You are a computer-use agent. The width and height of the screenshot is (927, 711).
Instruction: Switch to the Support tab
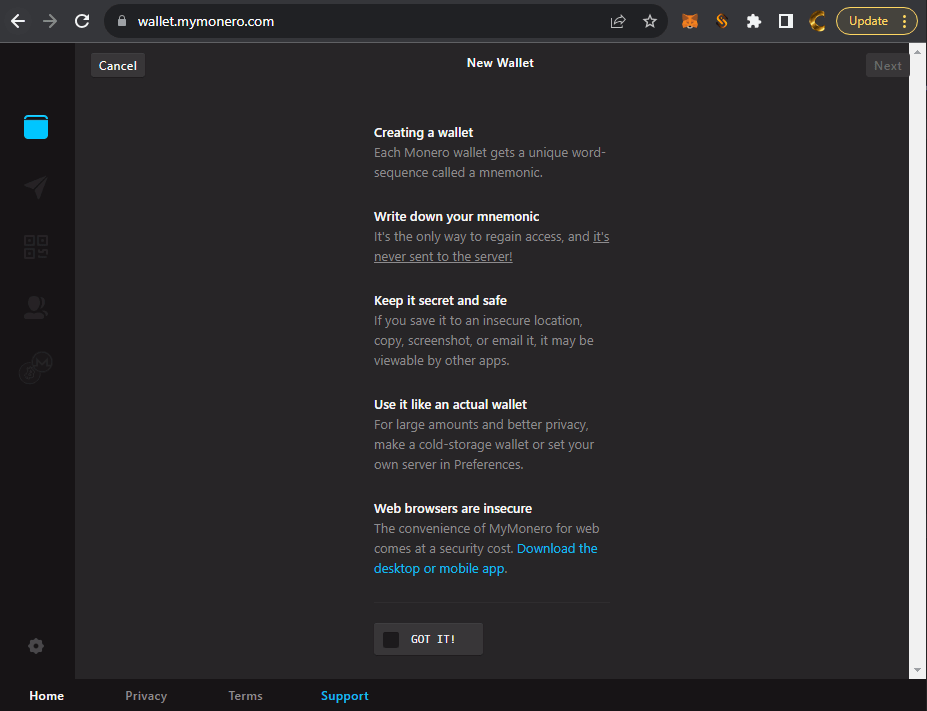(x=344, y=695)
